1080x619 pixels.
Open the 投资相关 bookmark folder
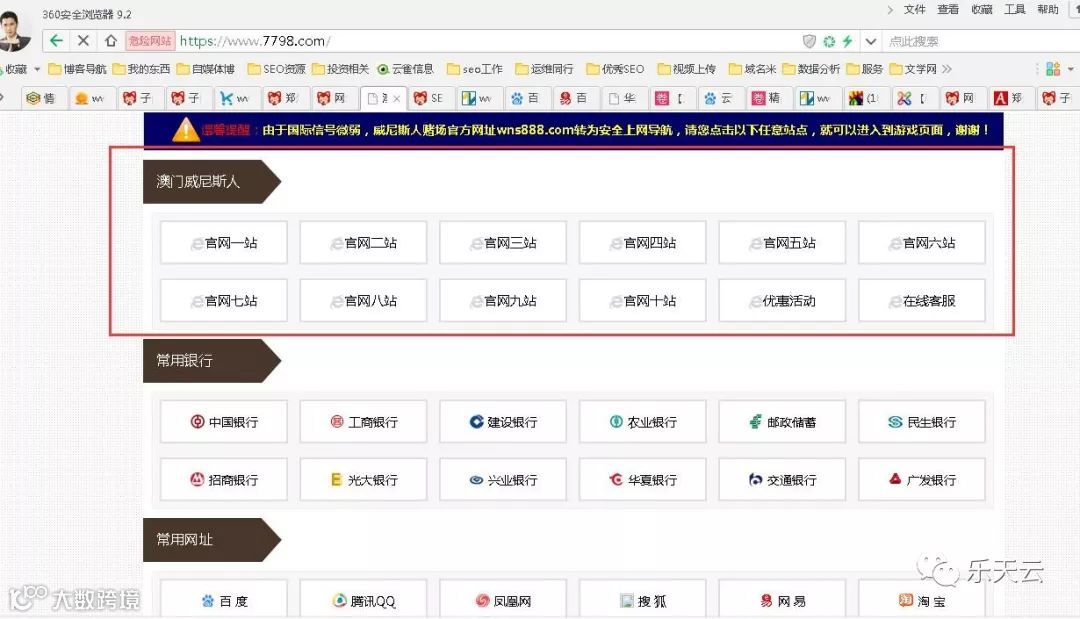coord(340,69)
